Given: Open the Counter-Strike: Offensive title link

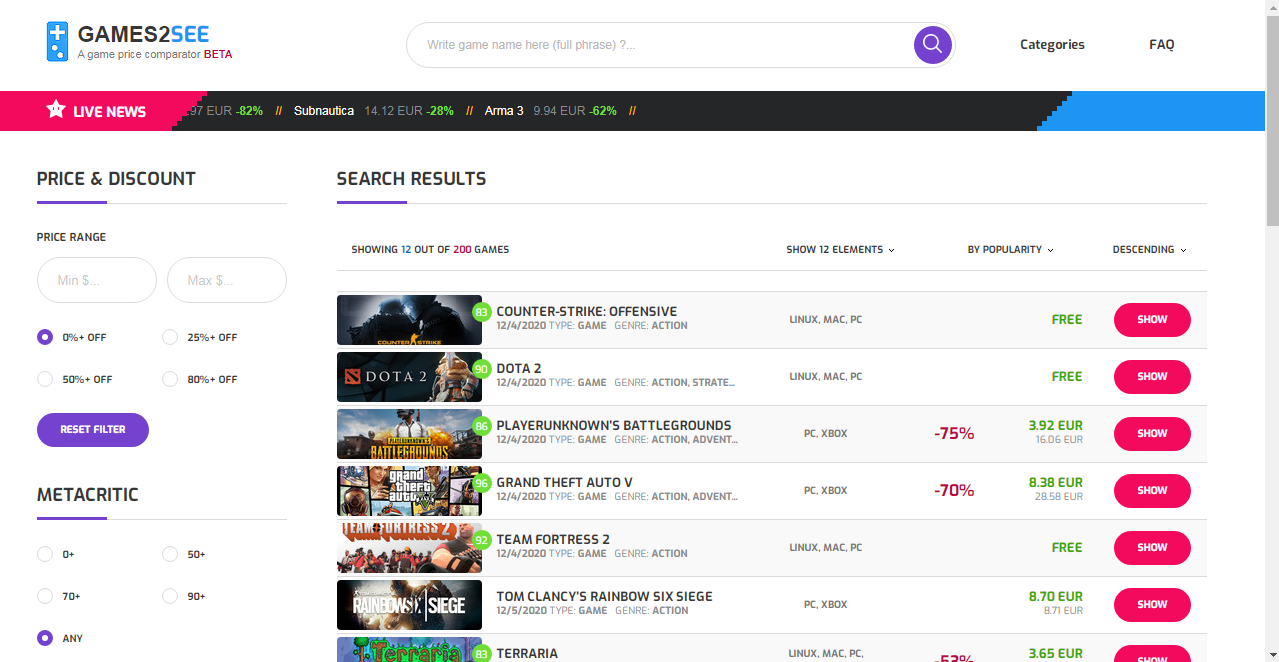Looking at the screenshot, I should tap(587, 311).
